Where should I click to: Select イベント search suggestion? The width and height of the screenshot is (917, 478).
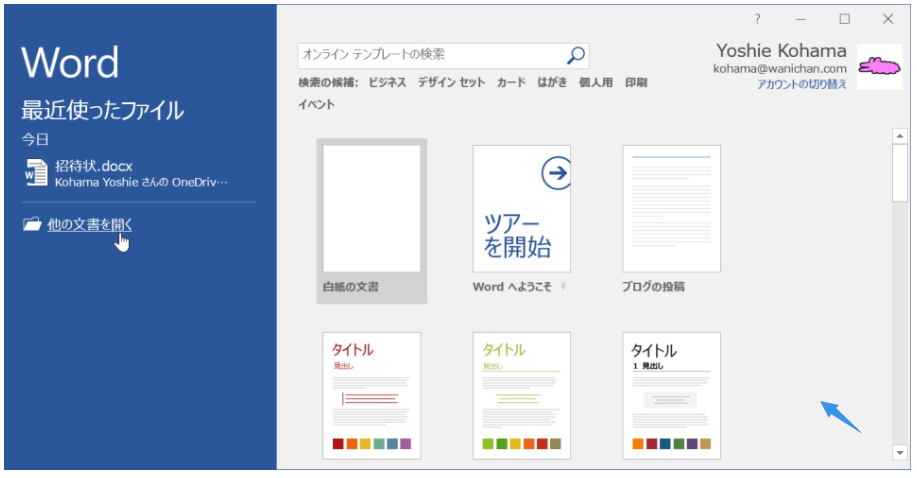click(316, 105)
